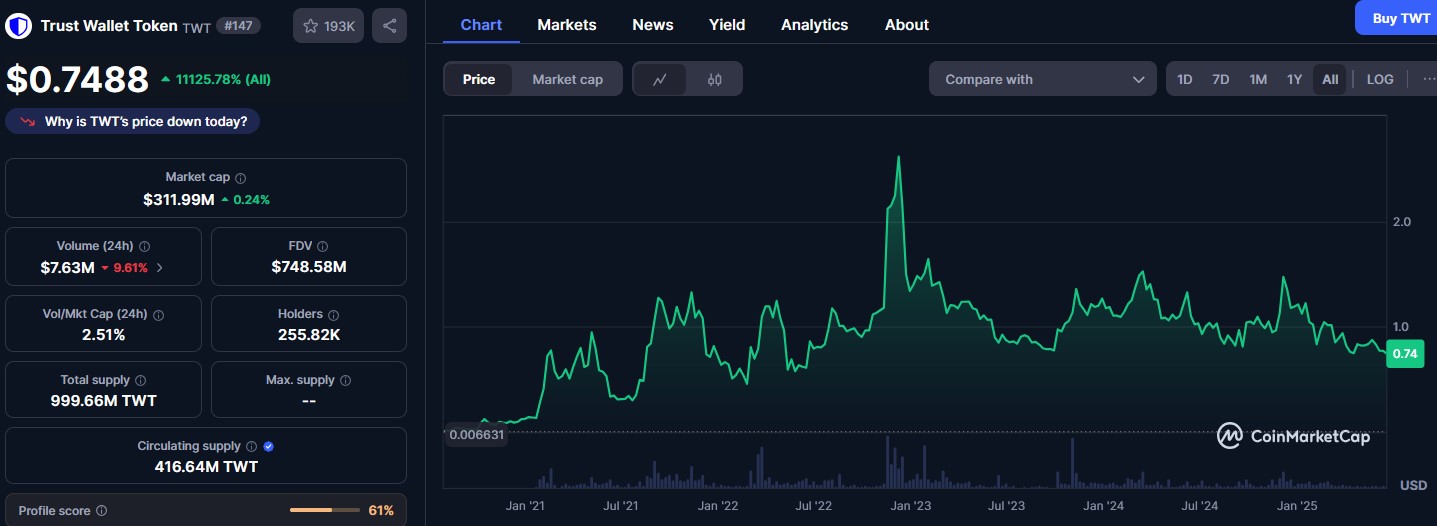Switch chart to line view icon
This screenshot has width=1437, height=526.
(660, 80)
